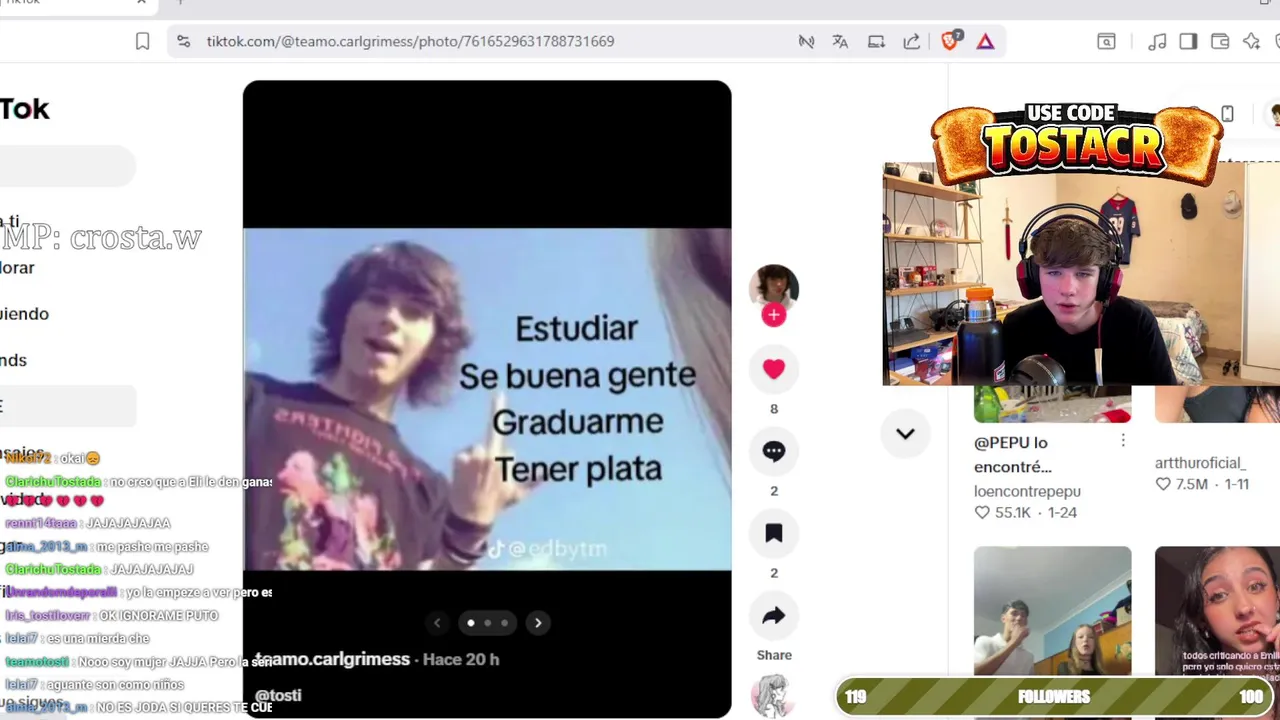The width and height of the screenshot is (1280, 720).
Task: Open more options on @PEPU video
Action: 1123,441
